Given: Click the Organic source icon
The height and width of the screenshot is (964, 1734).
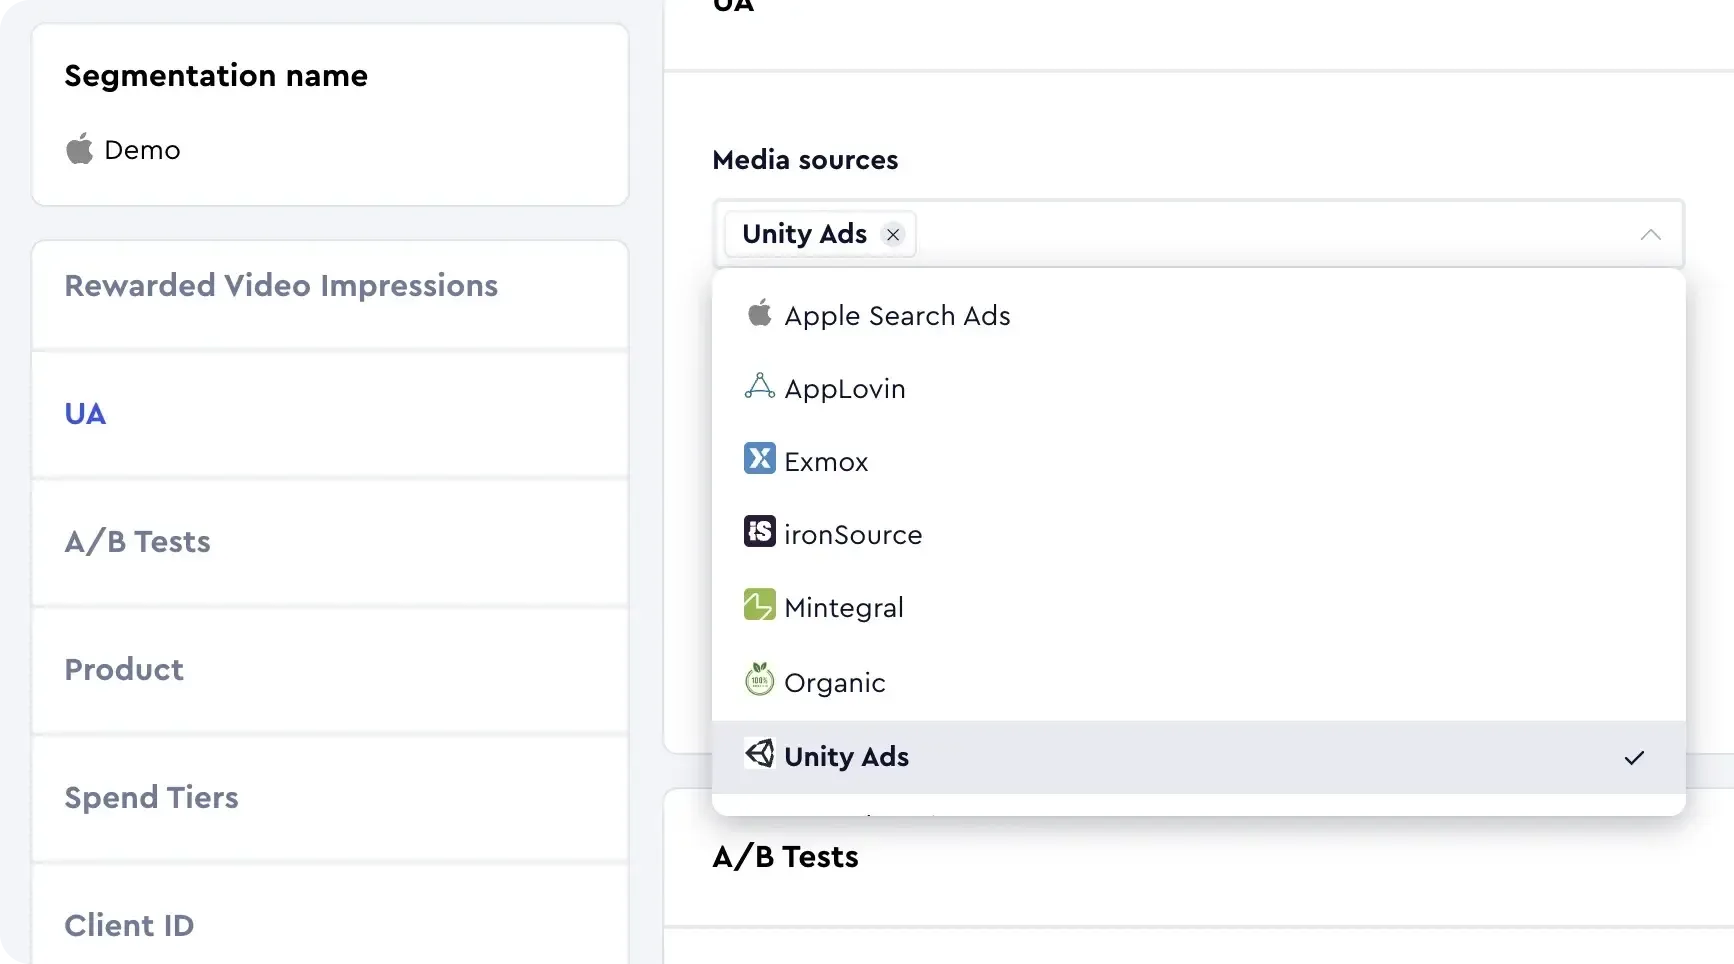Looking at the screenshot, I should pos(759,680).
